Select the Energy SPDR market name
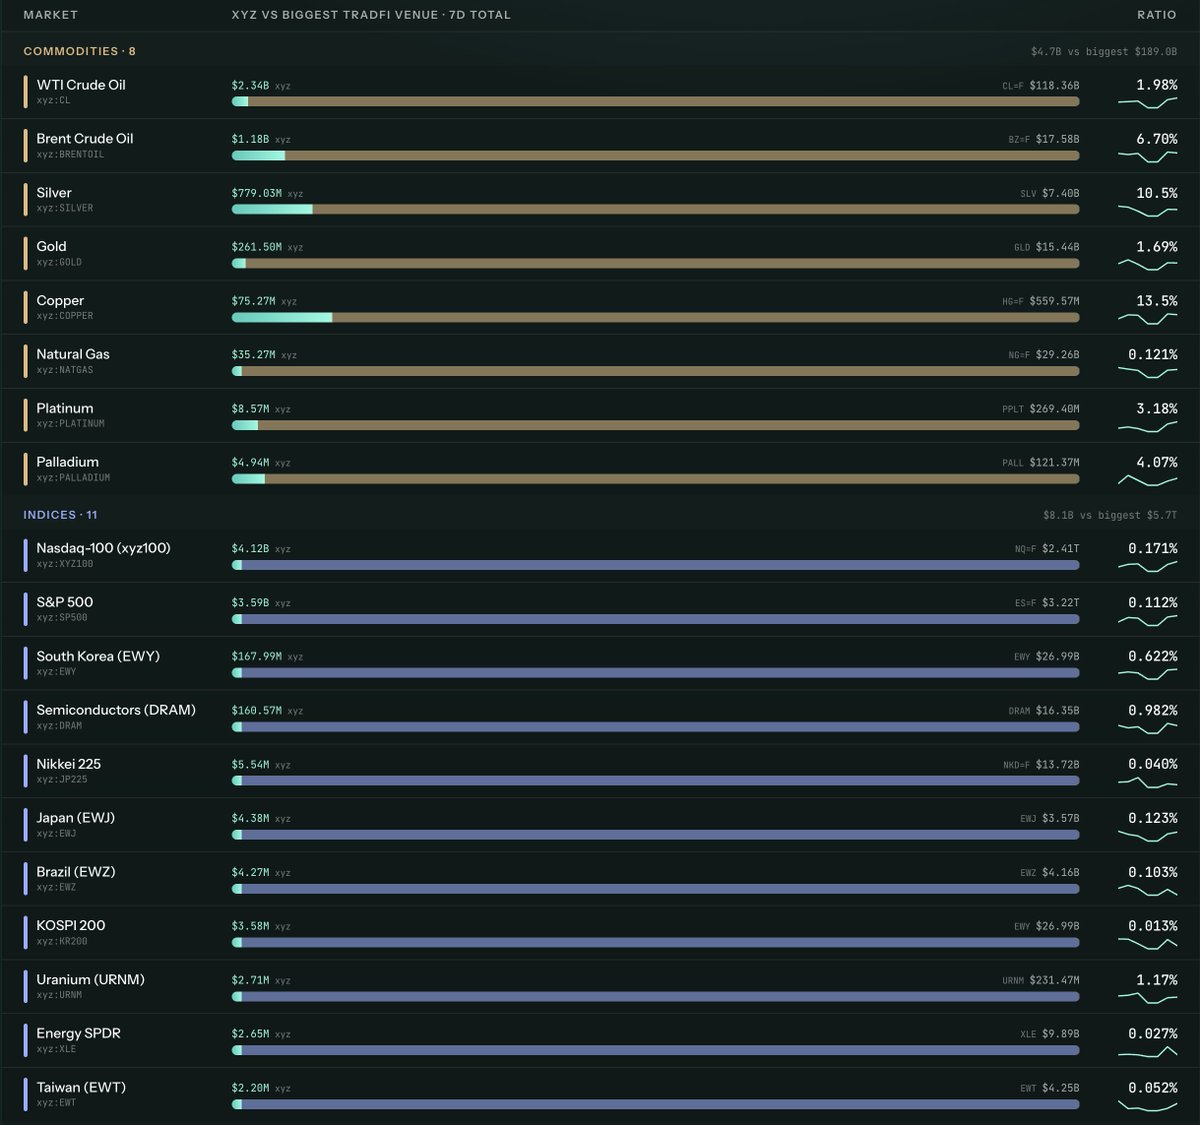The height and width of the screenshot is (1125, 1200). tap(79, 1034)
